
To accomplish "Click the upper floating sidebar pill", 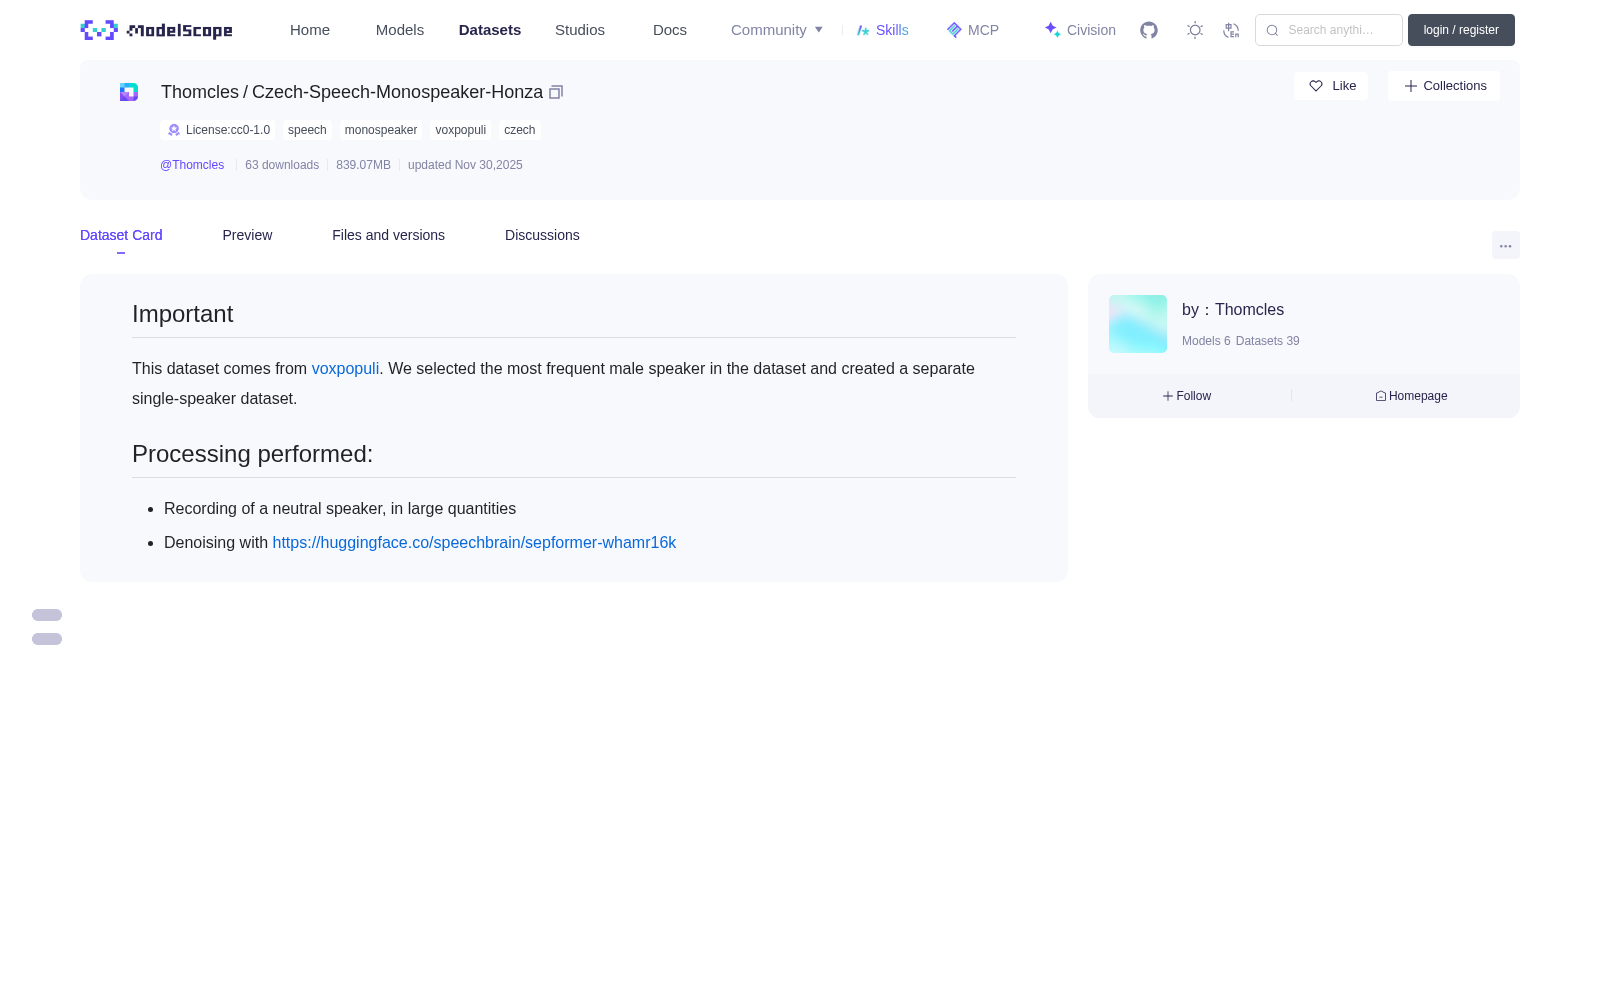I will click(x=47, y=615).
